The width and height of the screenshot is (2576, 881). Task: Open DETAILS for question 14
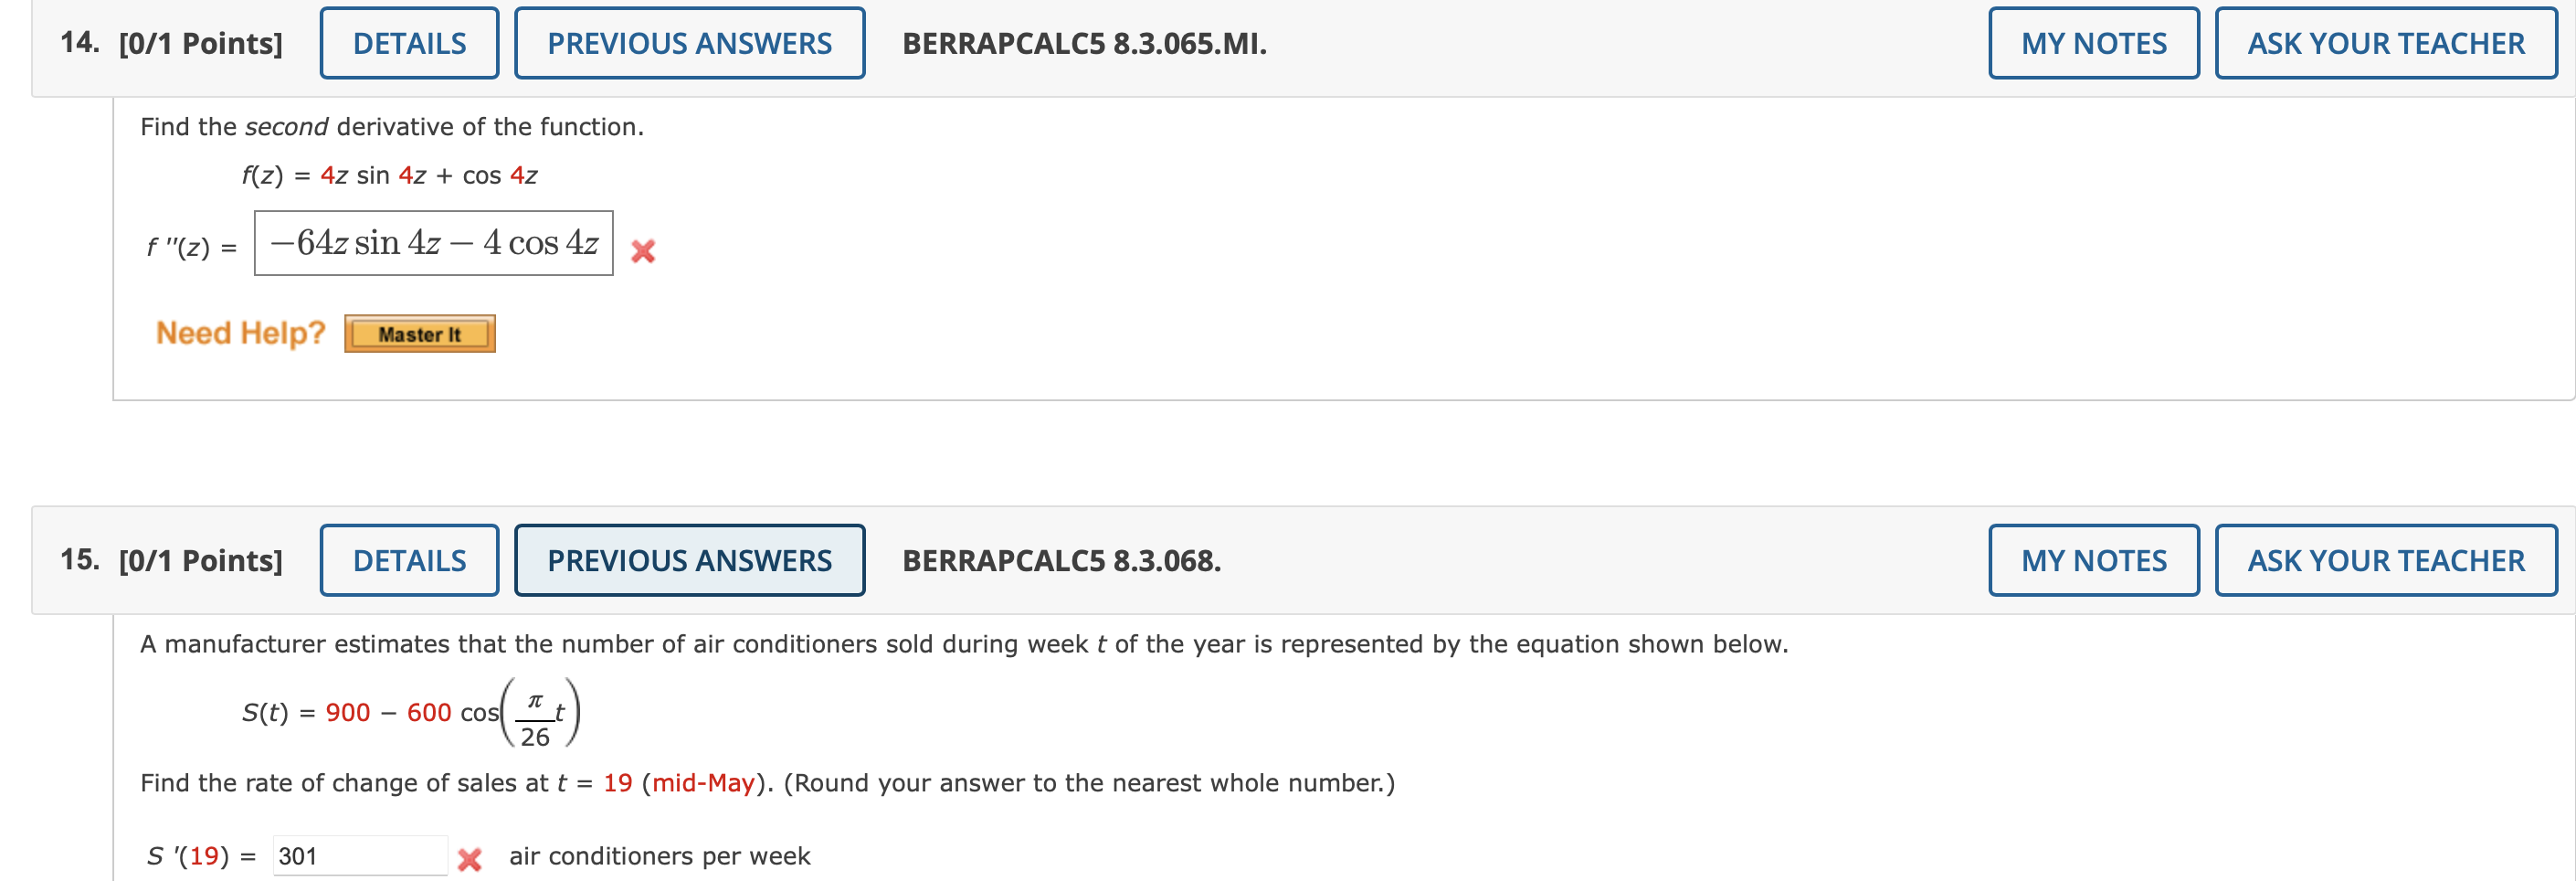point(408,43)
